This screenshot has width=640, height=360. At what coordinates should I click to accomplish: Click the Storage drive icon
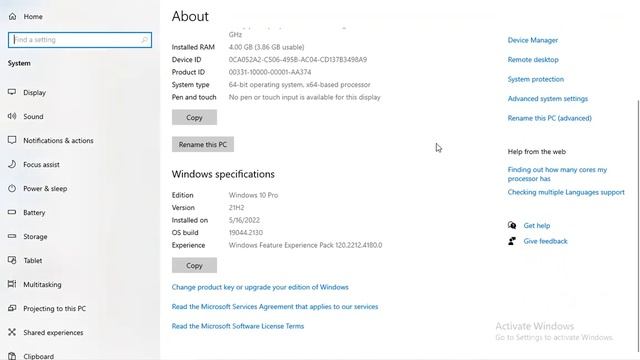[12, 236]
